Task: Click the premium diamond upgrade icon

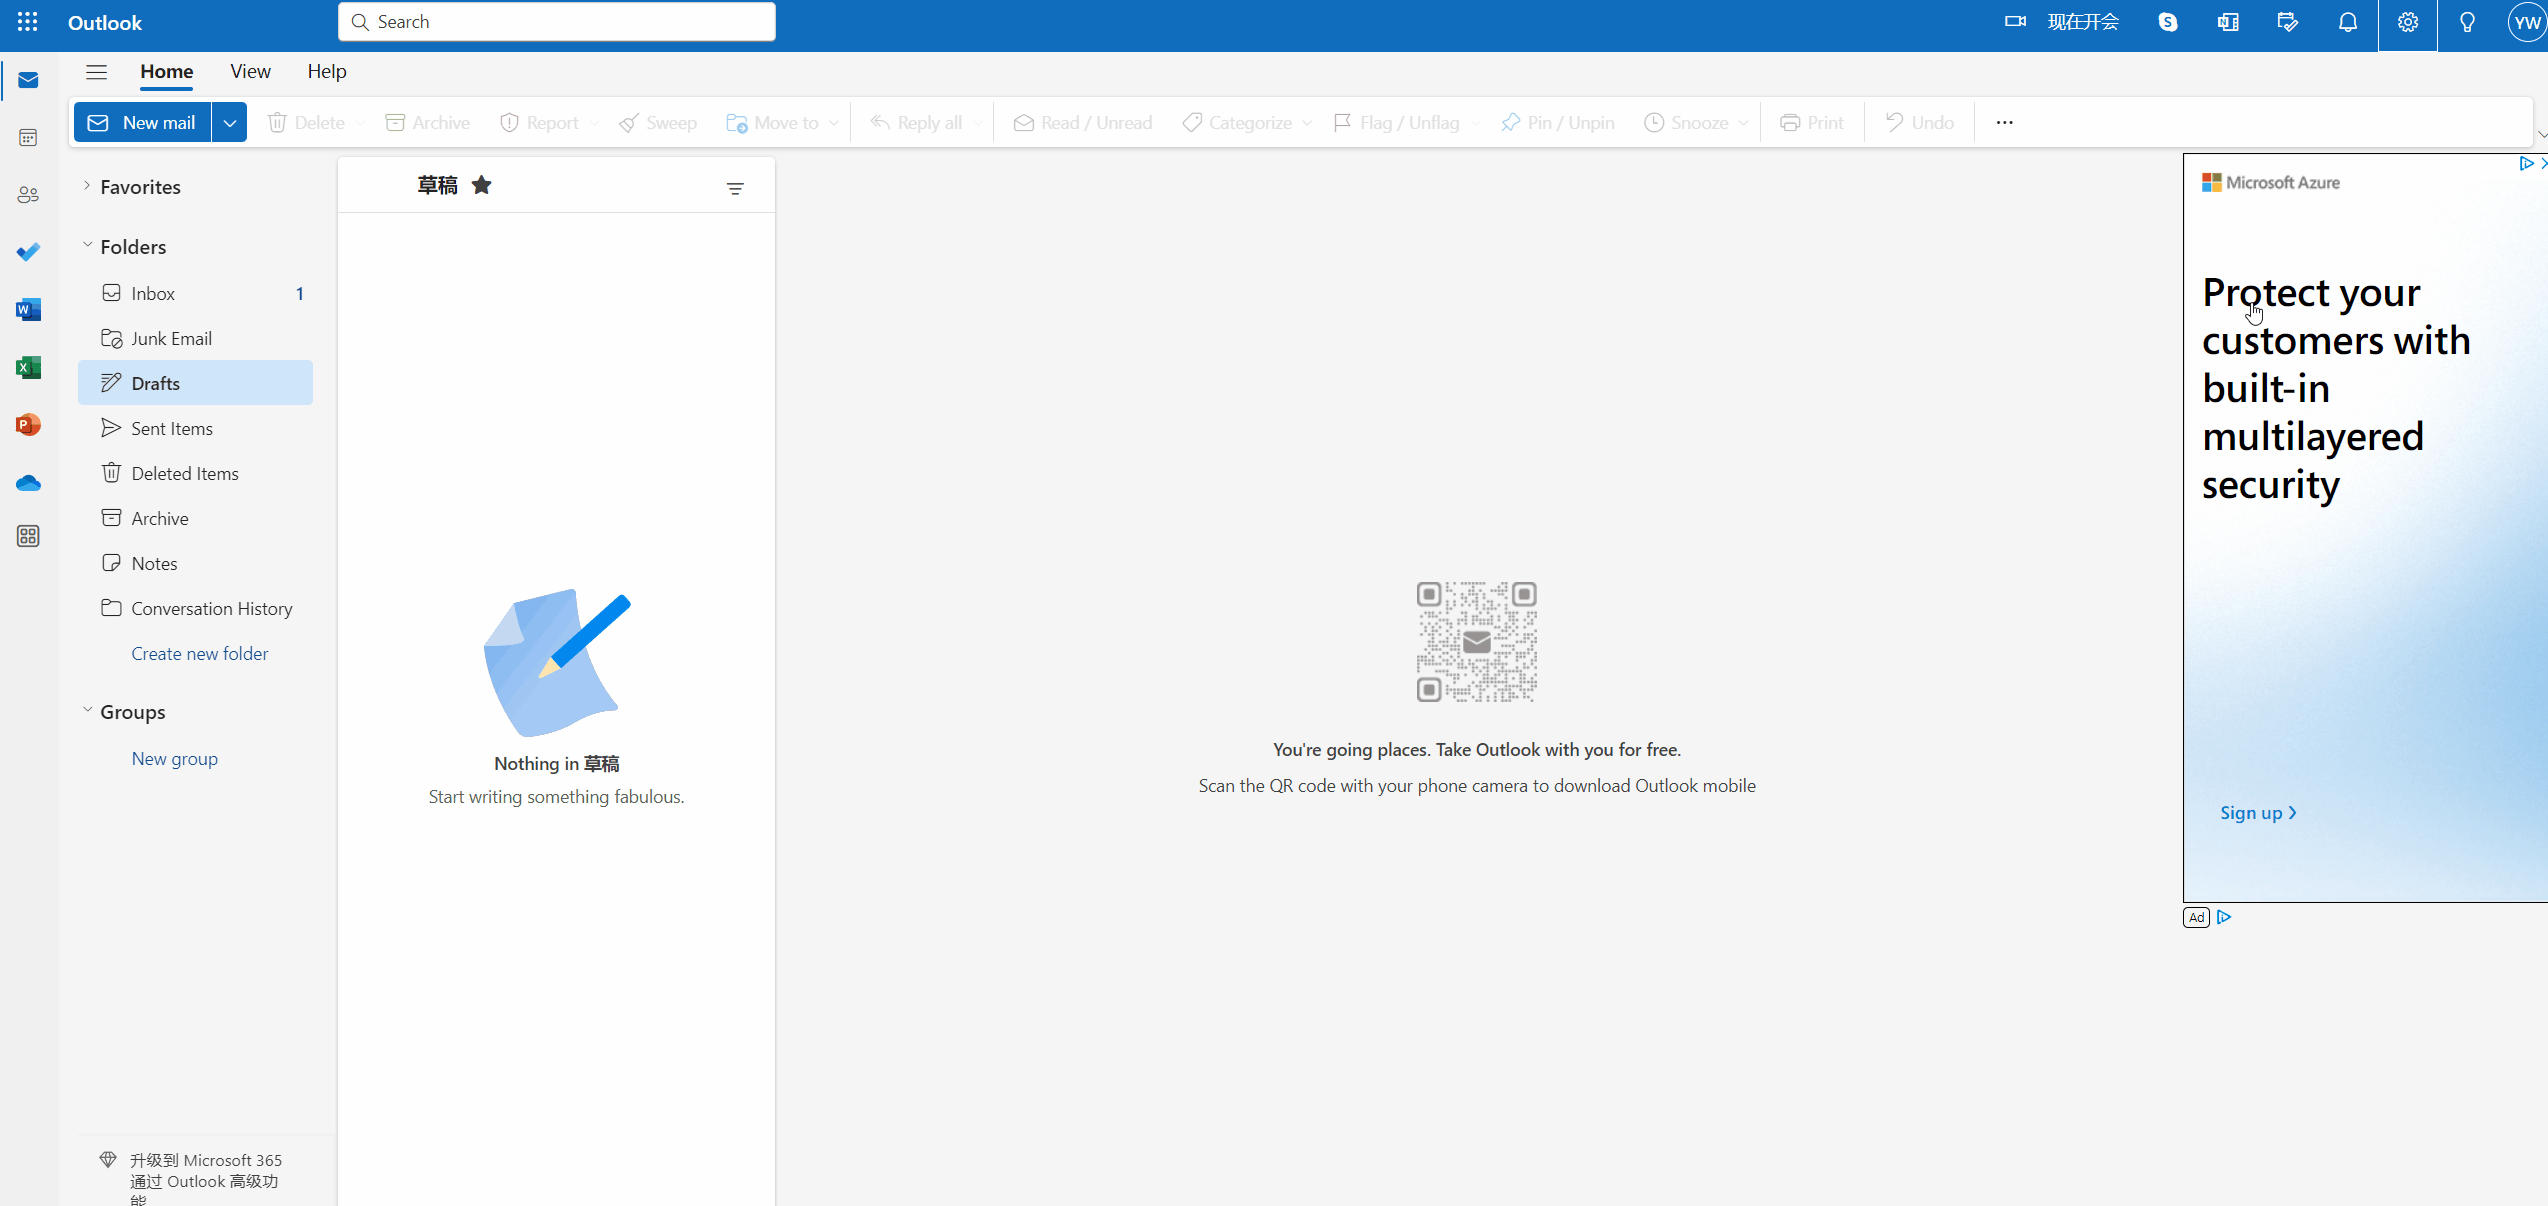Action: [x=108, y=1160]
